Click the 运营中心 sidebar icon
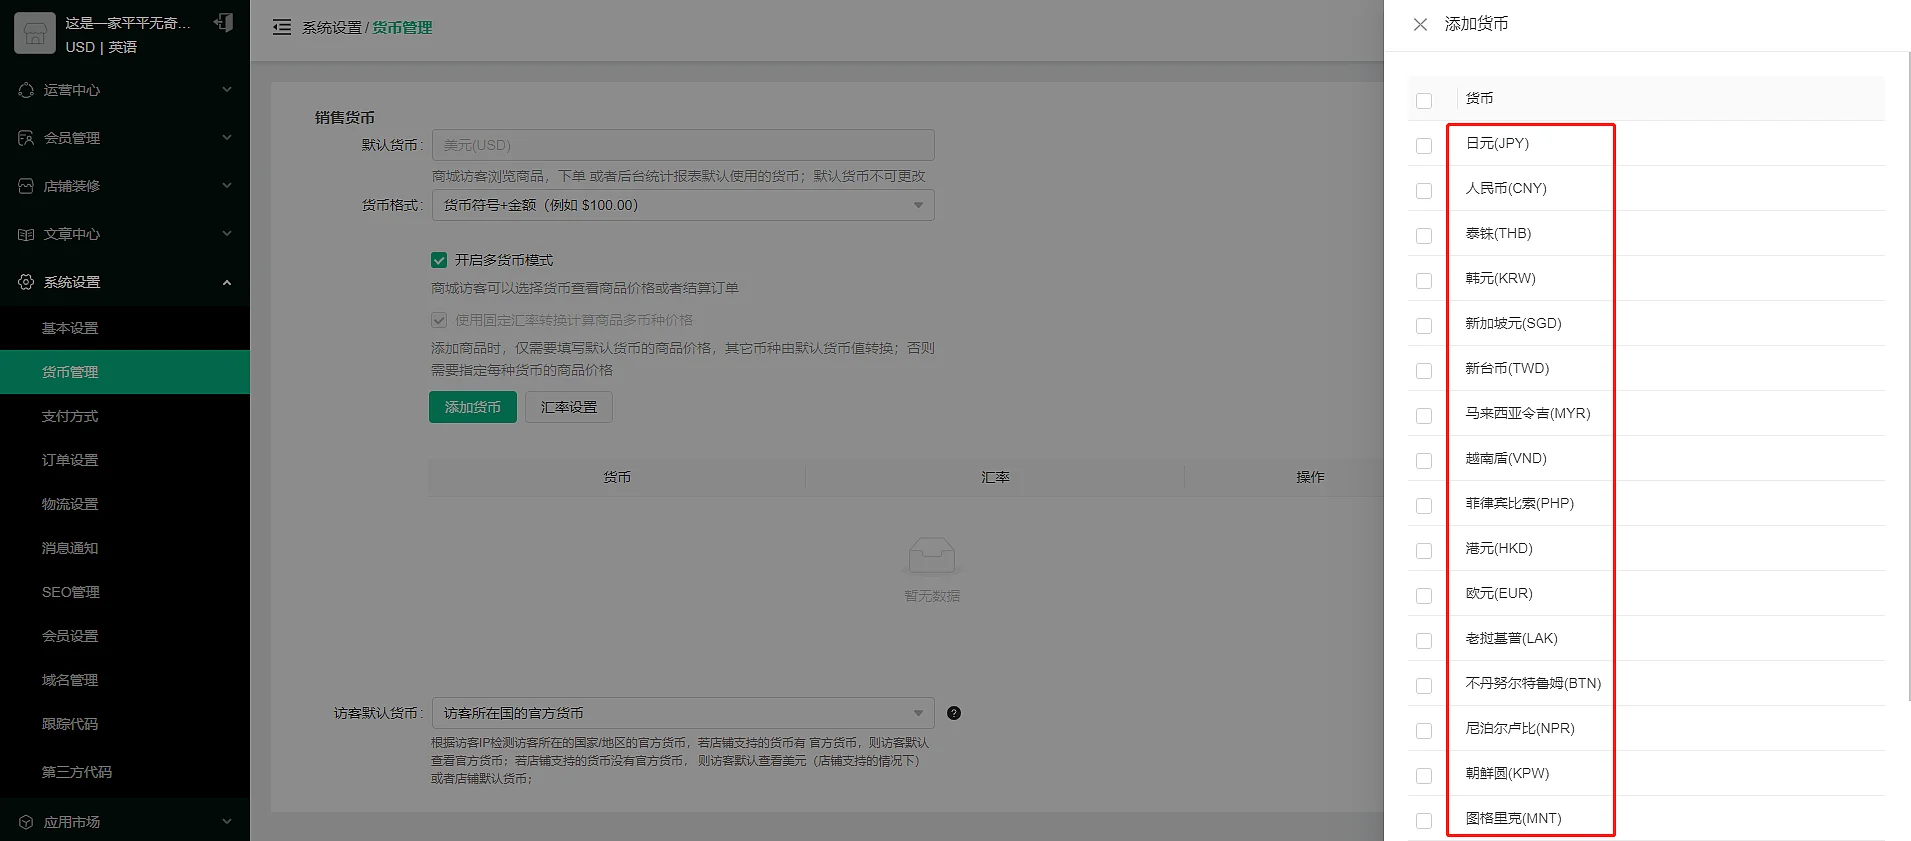Image resolution: width=1911 pixels, height=841 pixels. (x=26, y=90)
